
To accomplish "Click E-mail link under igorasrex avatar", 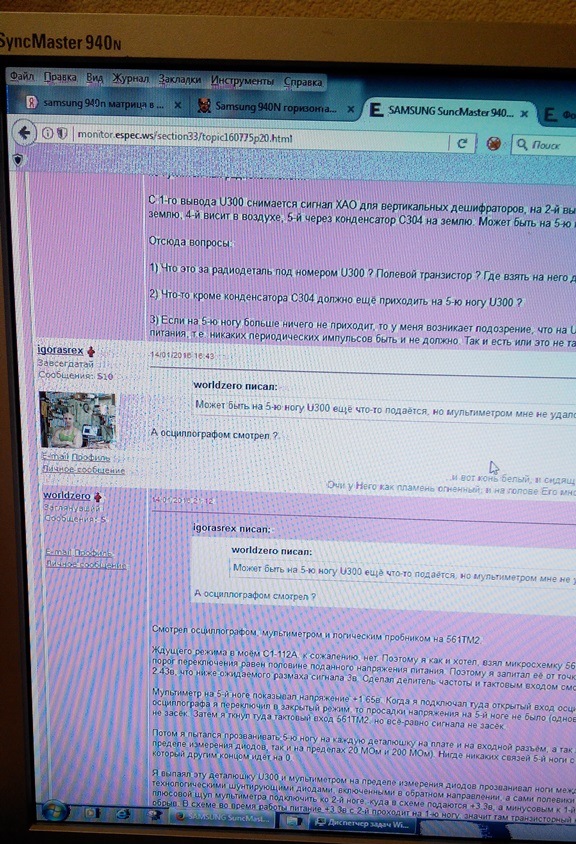I will click(55, 456).
